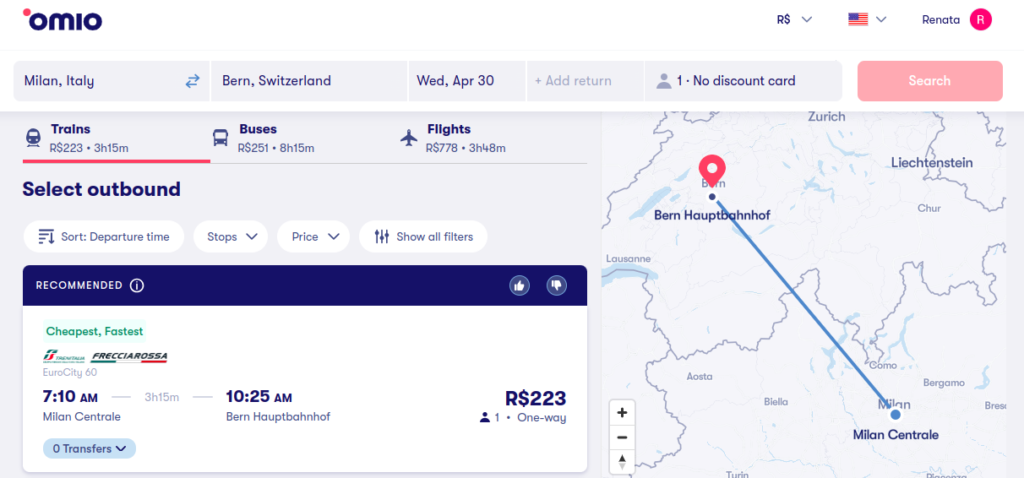Switch to the Flights tab
The image size is (1024, 478).
452,138
